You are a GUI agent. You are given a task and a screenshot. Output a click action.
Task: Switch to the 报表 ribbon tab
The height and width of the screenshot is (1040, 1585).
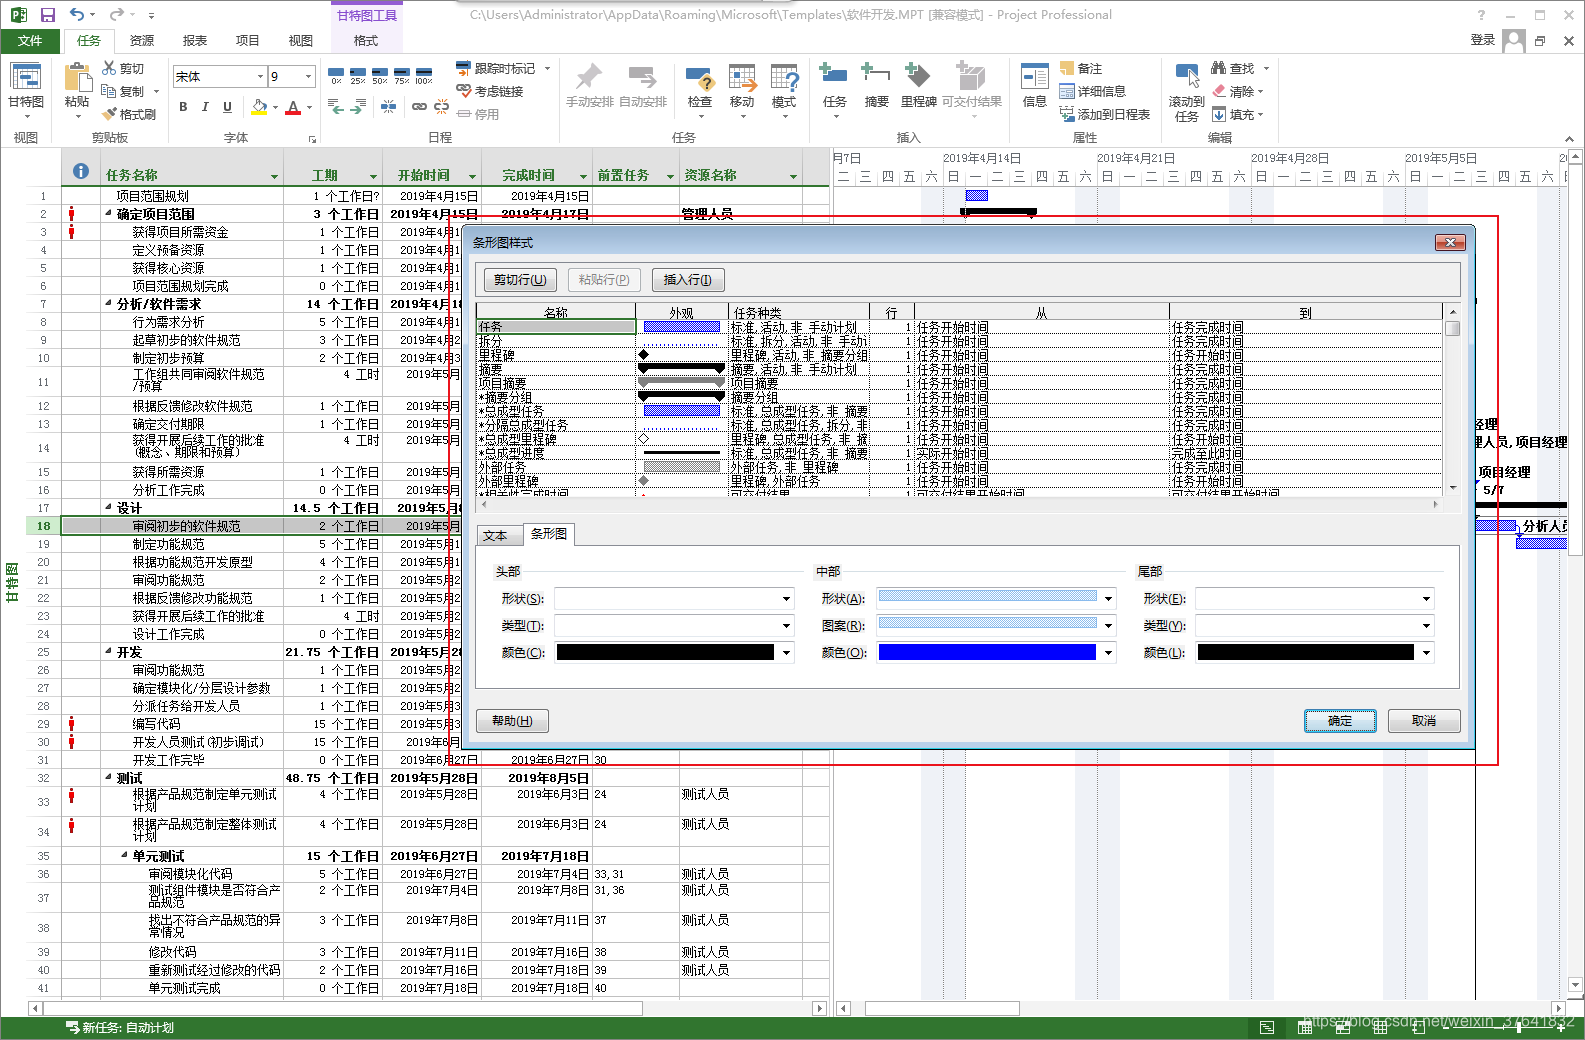[195, 40]
